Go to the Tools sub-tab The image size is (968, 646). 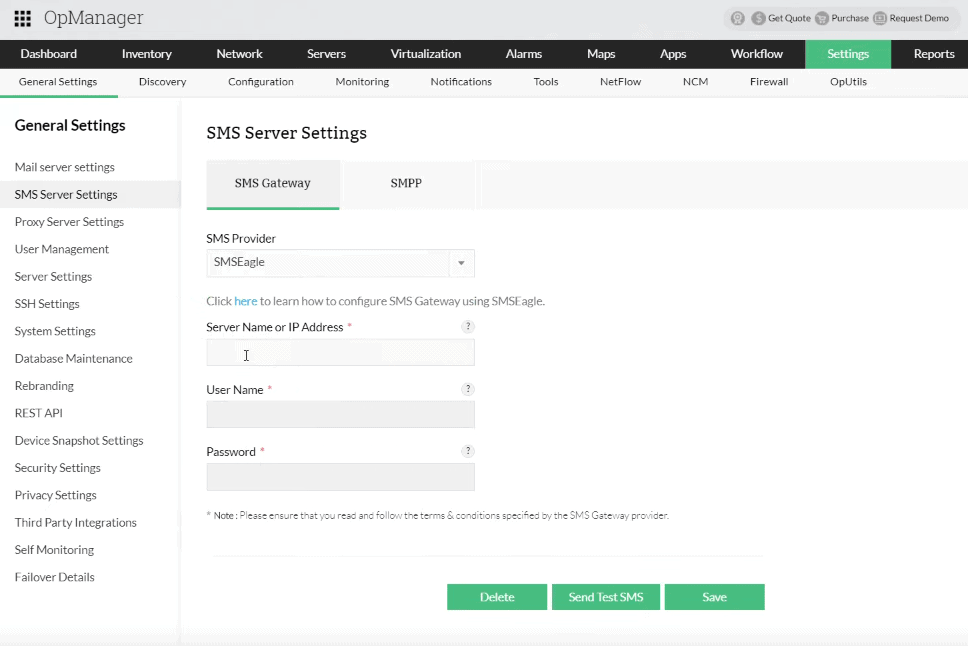tap(546, 82)
